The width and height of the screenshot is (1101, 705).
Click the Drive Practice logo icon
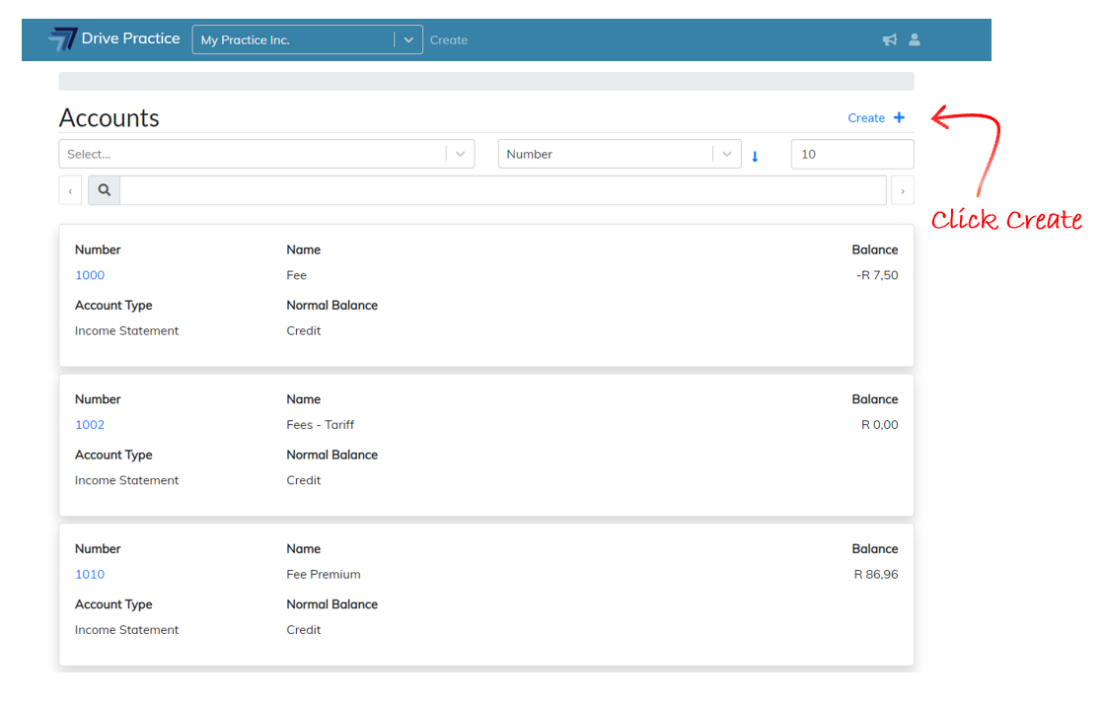(63, 39)
